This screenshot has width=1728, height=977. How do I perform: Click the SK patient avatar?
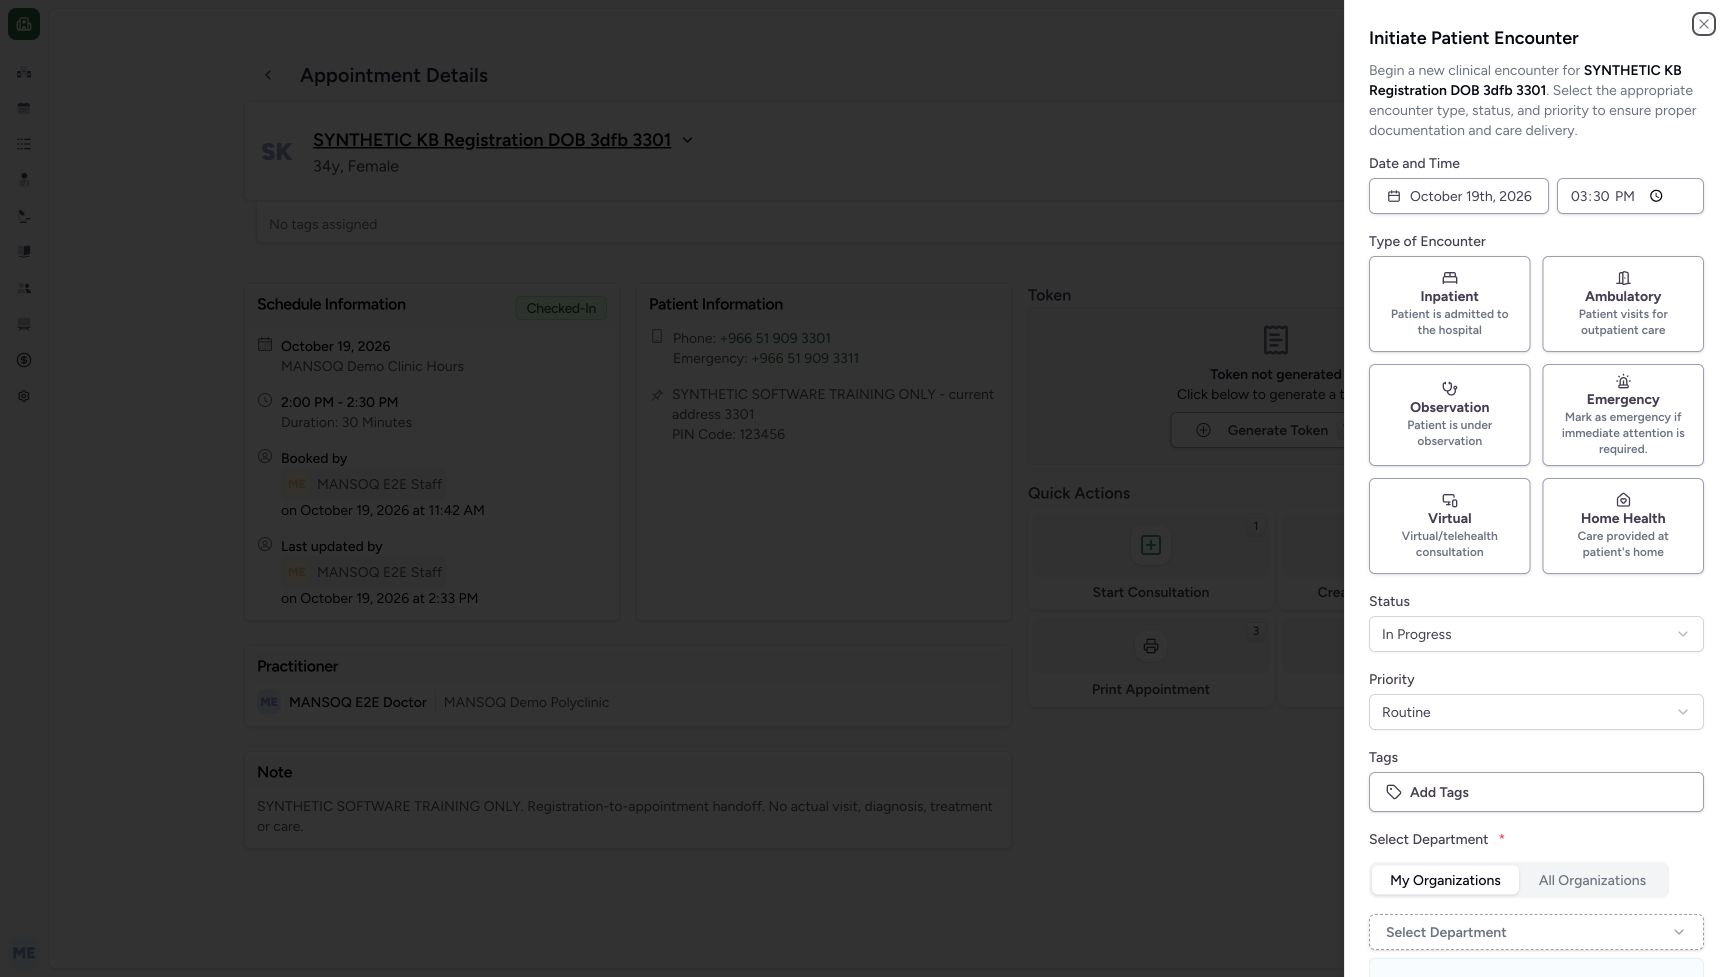click(x=277, y=152)
